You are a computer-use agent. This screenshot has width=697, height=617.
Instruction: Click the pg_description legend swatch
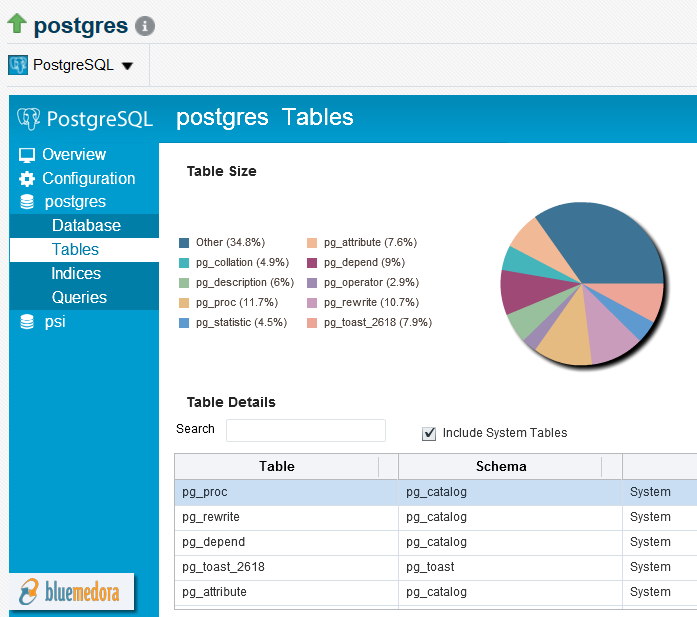(x=184, y=283)
